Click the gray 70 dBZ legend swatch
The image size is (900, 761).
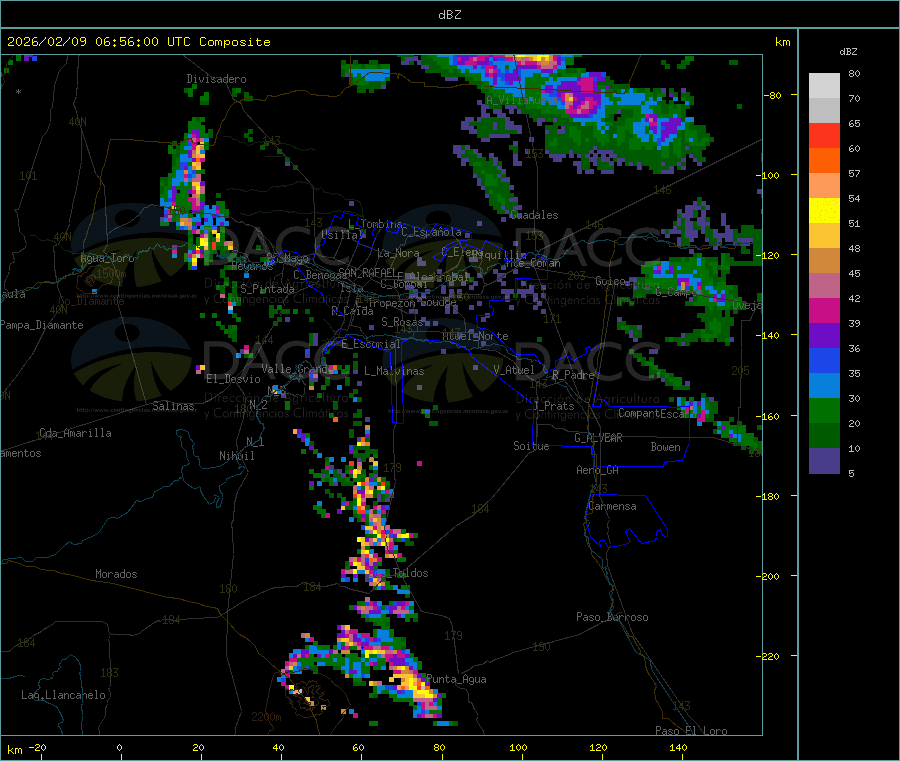(824, 111)
